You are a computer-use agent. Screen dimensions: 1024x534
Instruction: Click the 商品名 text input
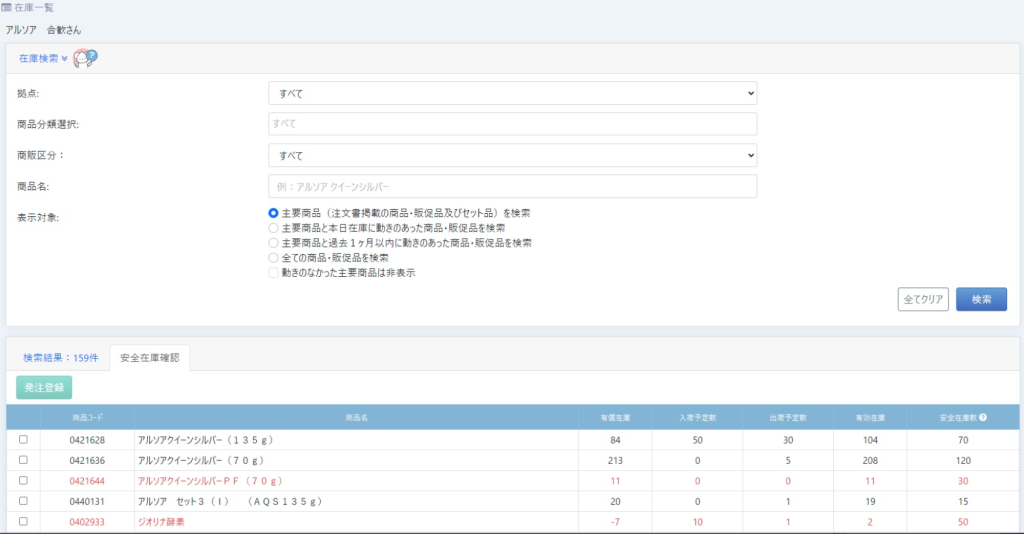click(512, 187)
